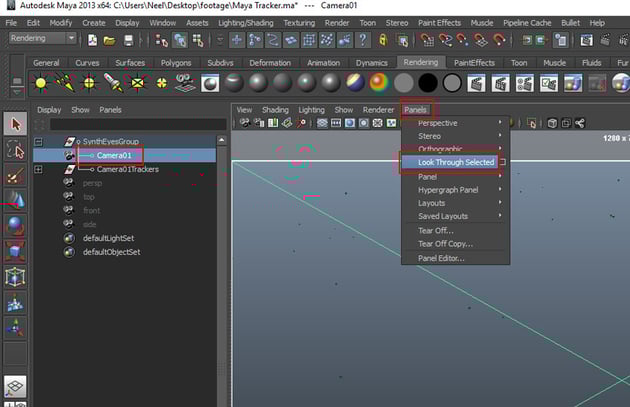
Task: Open the Outliner Display menu
Action: [x=49, y=110]
